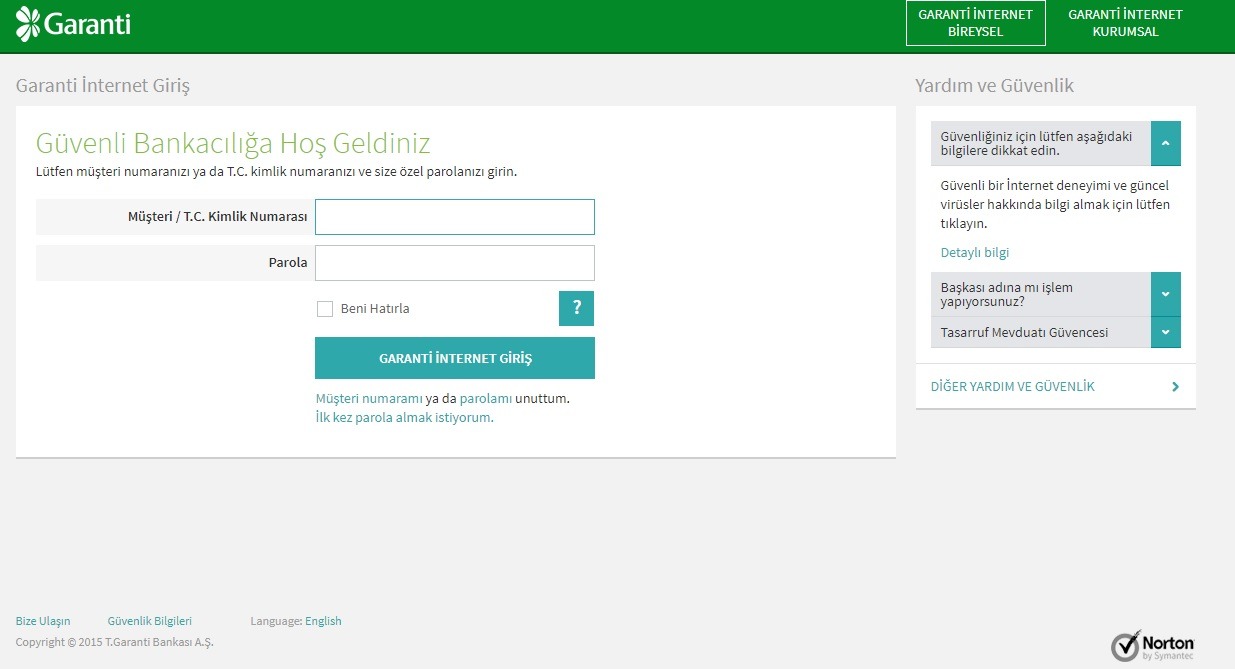Expand Başkası adına mı işlem yapıyorsunuz section
The height and width of the screenshot is (669, 1235).
tap(1166, 294)
